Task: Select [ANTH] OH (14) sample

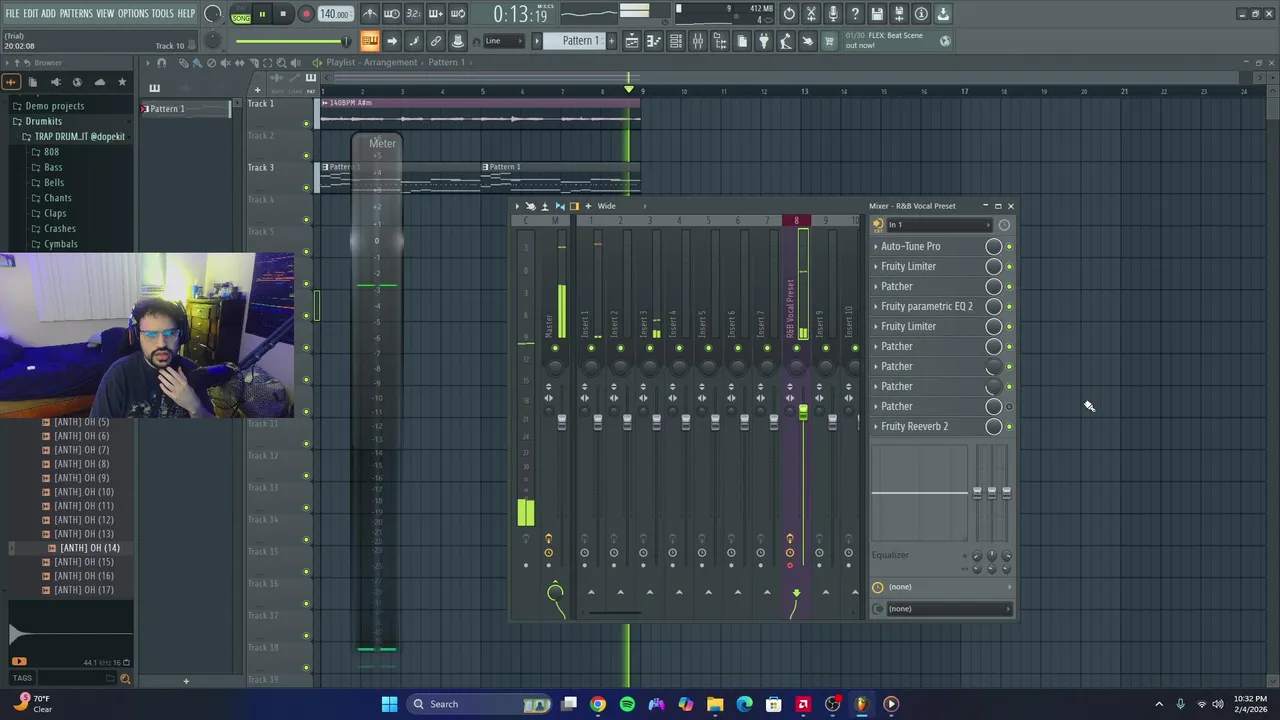Action: [x=89, y=548]
